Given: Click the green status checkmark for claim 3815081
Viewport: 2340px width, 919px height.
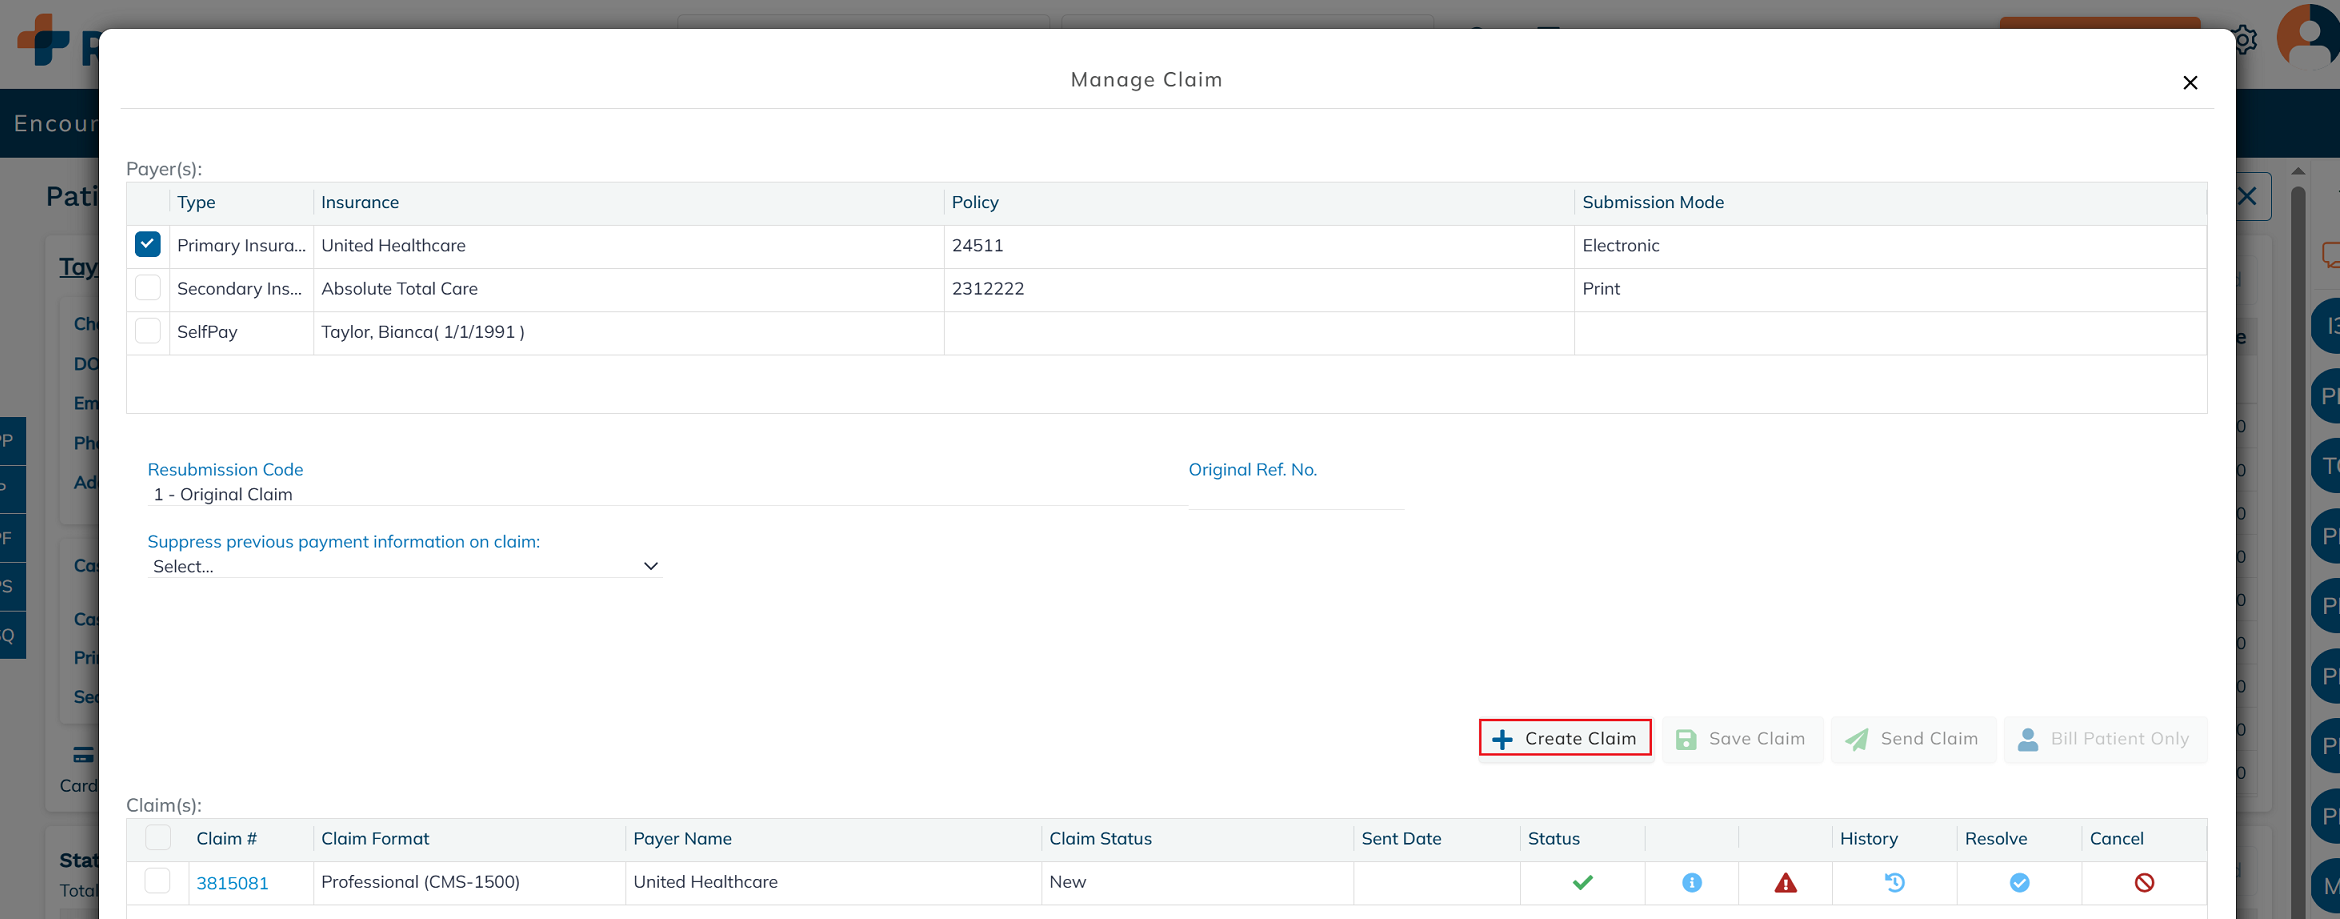Looking at the screenshot, I should (x=1582, y=882).
